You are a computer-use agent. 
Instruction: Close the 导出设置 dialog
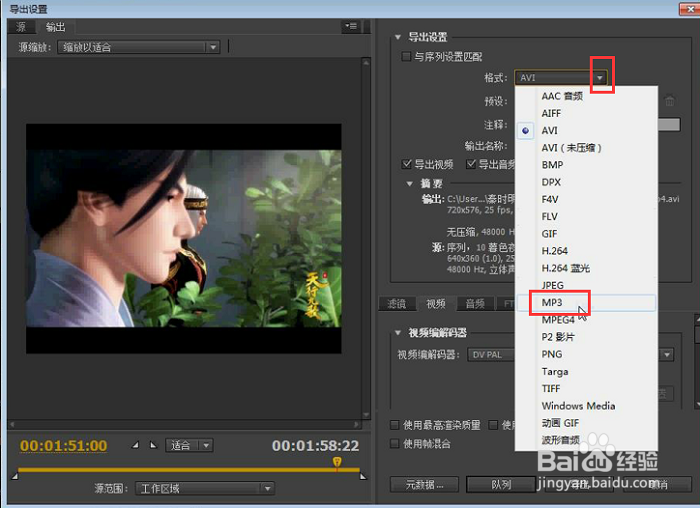click(689, 9)
